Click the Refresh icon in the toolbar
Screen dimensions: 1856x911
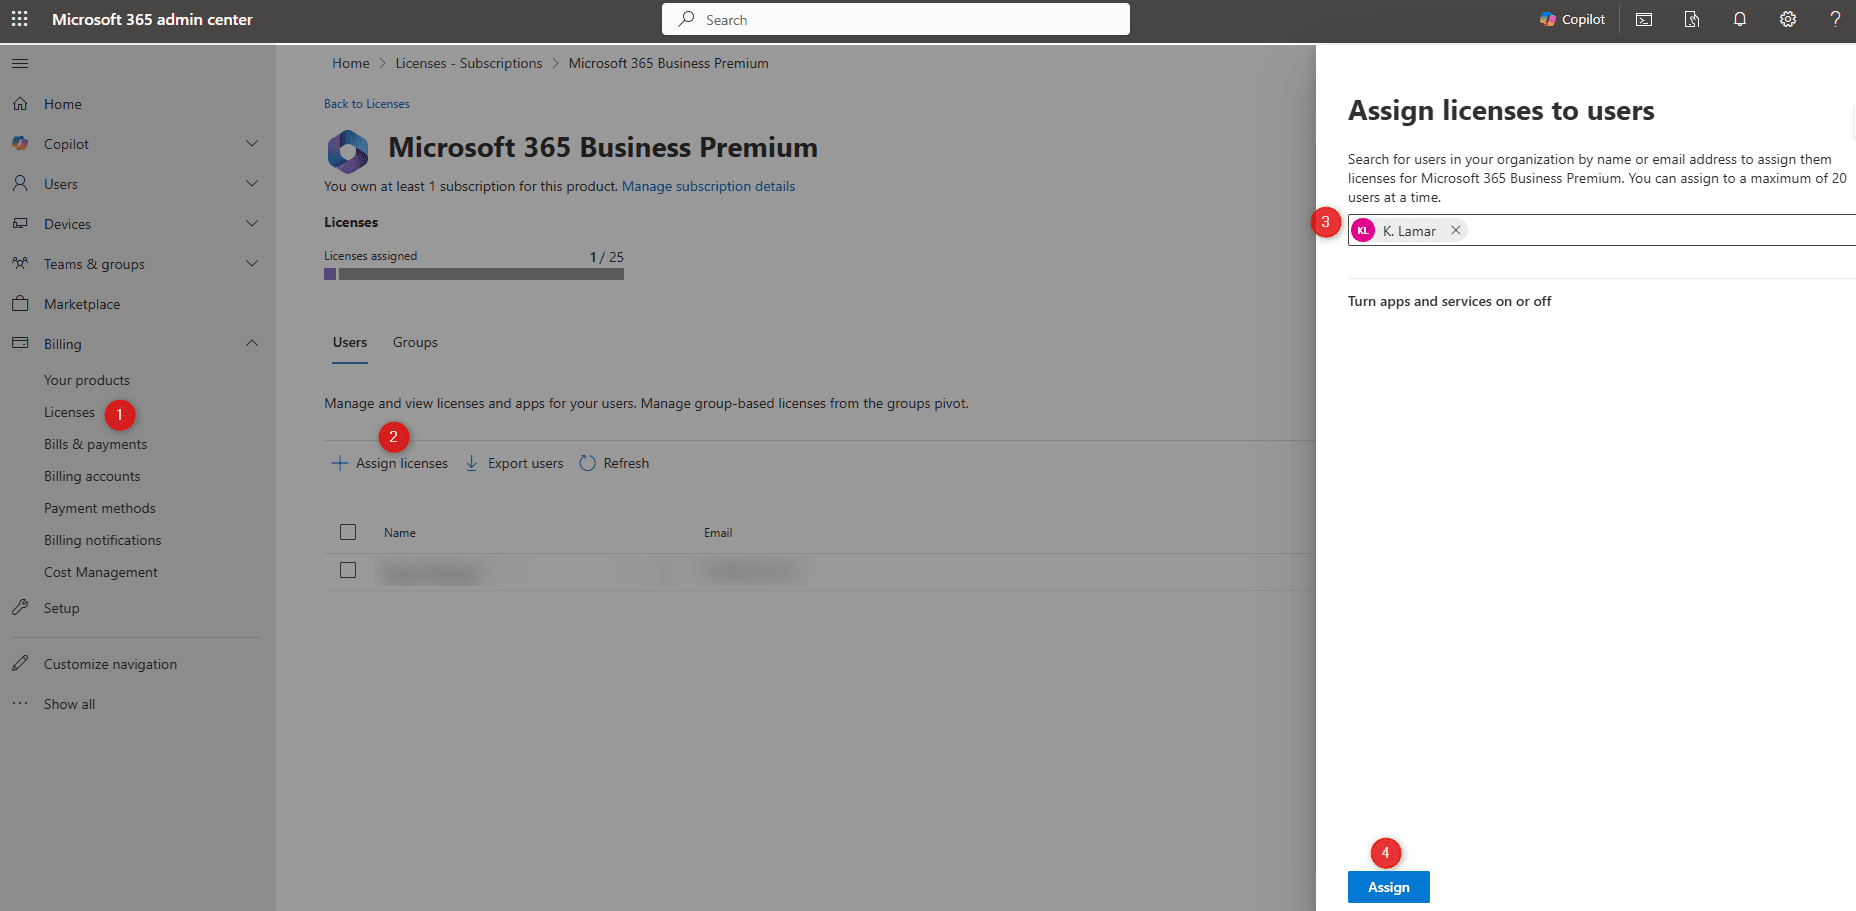[588, 463]
